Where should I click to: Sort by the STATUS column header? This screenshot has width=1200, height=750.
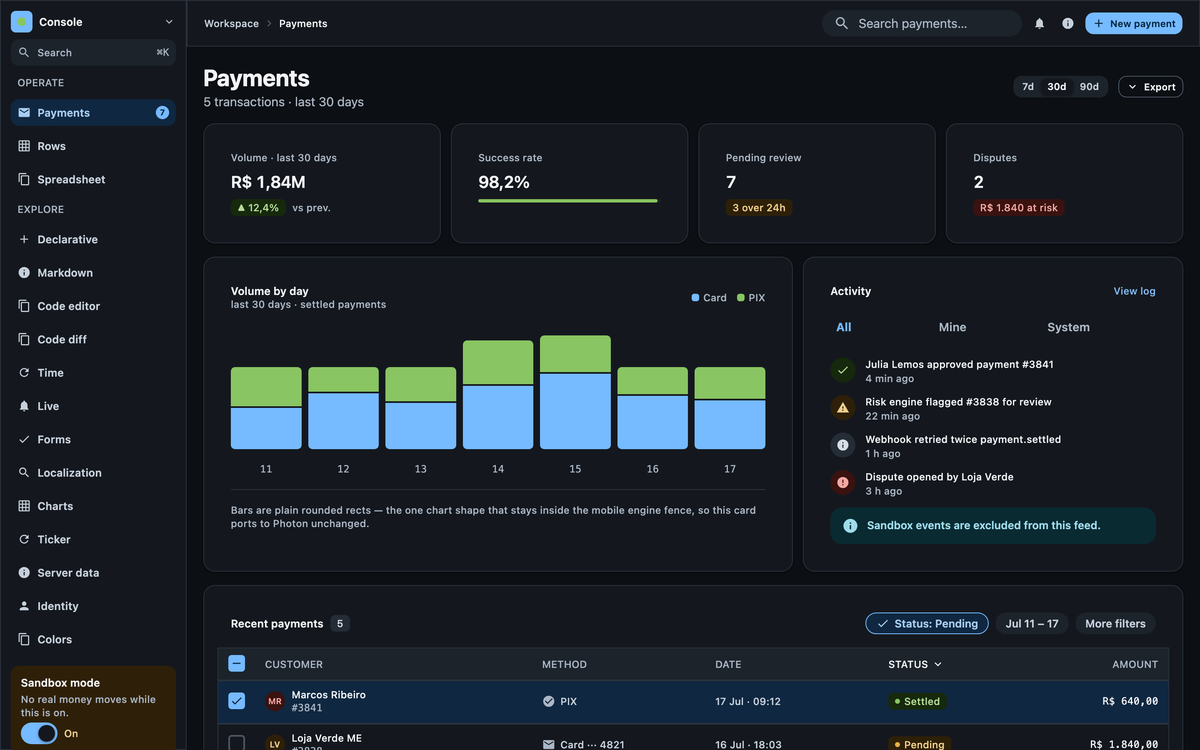point(915,664)
